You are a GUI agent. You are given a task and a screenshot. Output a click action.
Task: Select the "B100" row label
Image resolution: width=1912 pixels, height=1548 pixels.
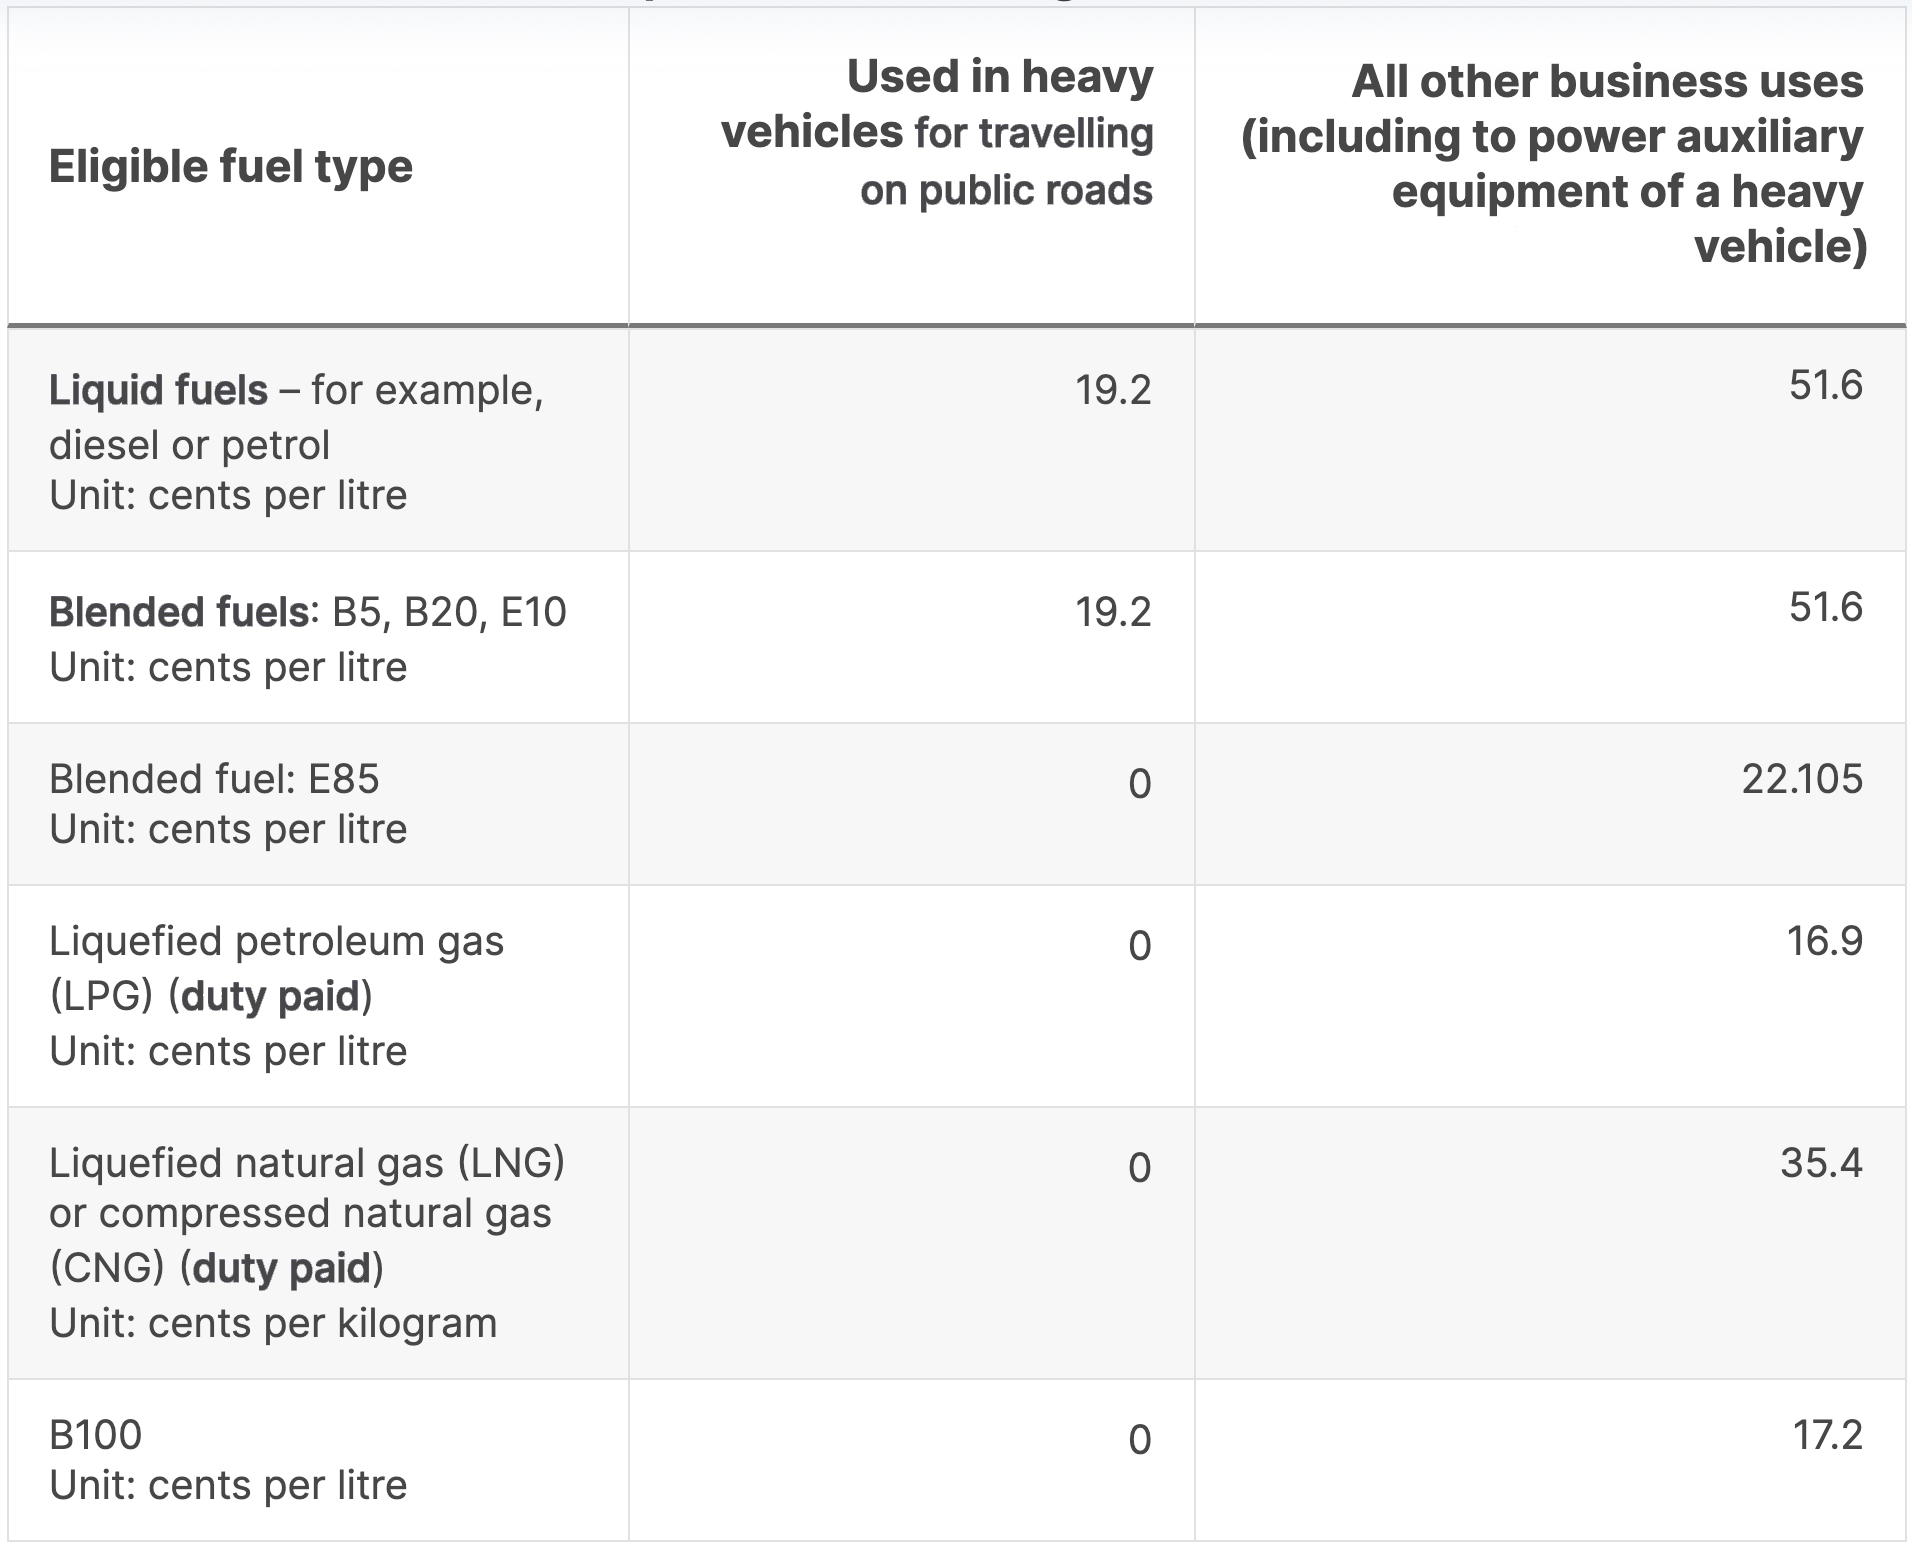95,1435
